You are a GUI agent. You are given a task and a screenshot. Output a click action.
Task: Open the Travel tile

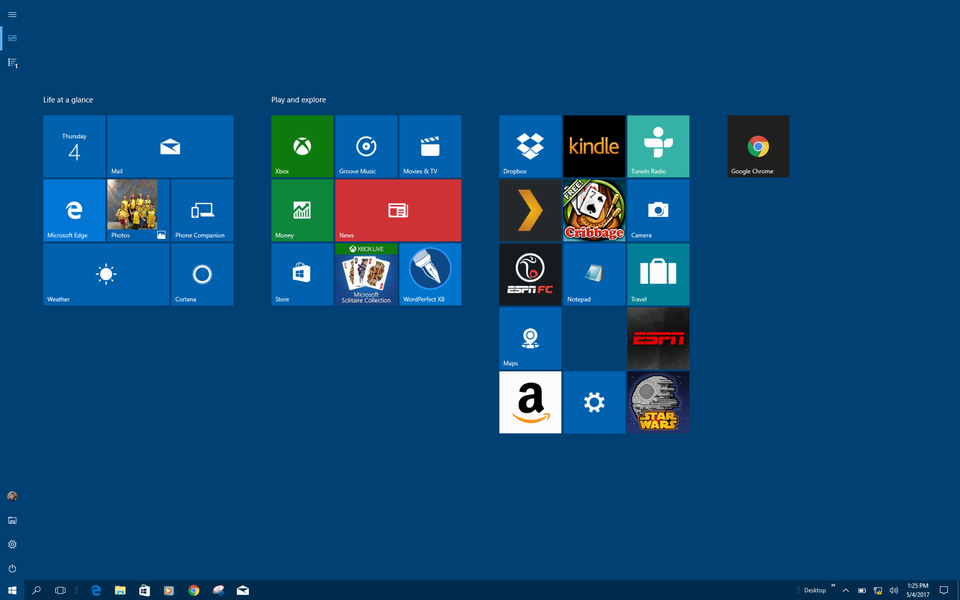tap(658, 274)
